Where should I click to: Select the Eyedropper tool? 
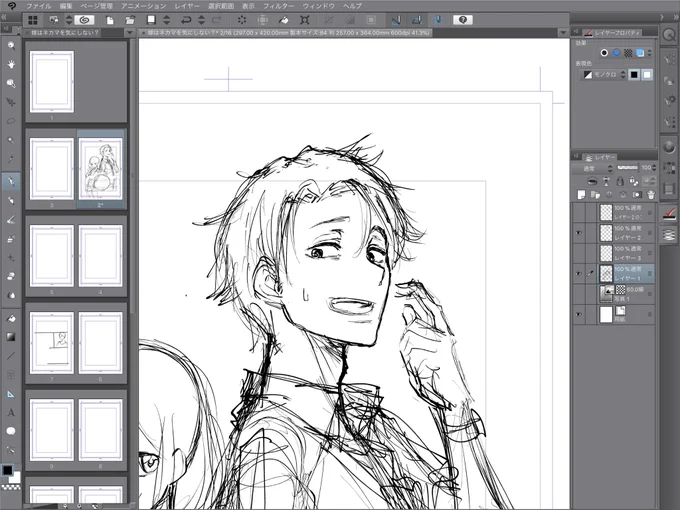pyautogui.click(x=11, y=159)
